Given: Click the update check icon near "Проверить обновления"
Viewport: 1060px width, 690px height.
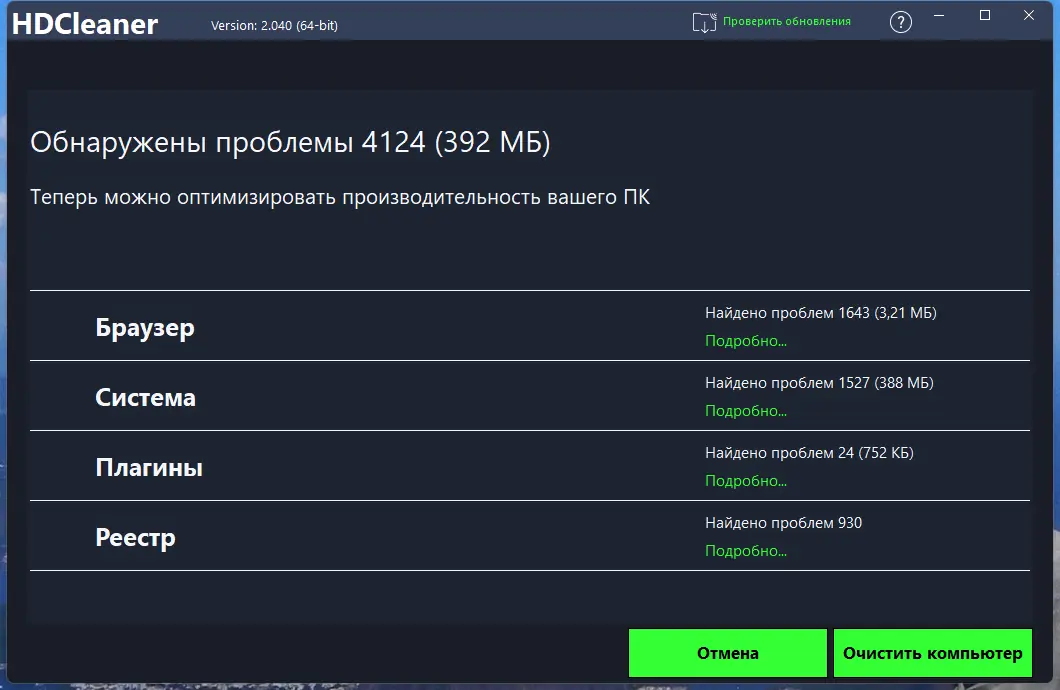Looking at the screenshot, I should pyautogui.click(x=705, y=20).
